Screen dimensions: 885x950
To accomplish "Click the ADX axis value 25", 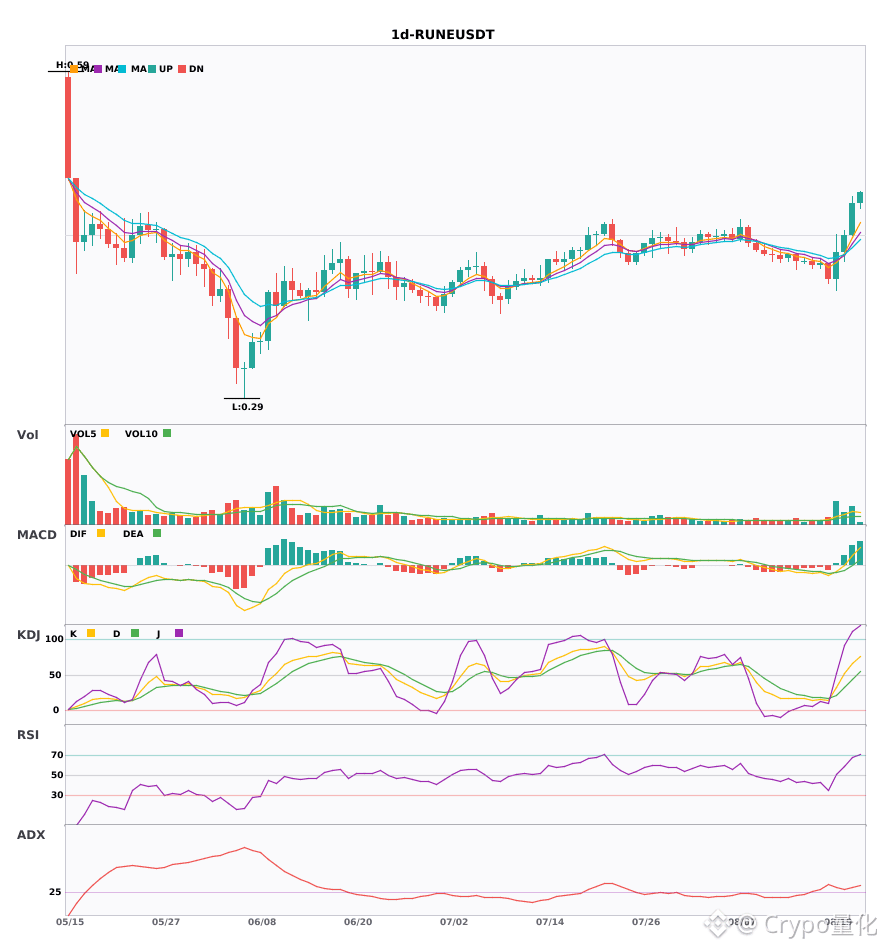I will click(x=55, y=892).
